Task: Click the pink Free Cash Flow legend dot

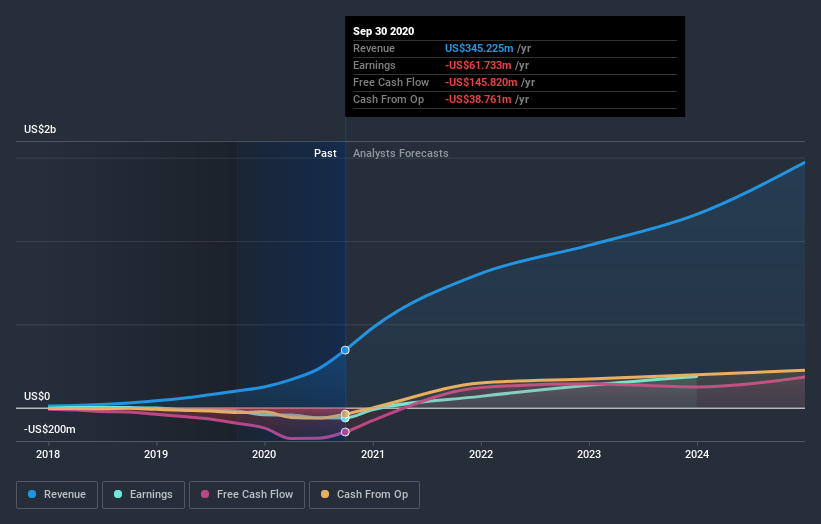Action: pyautogui.click(x=205, y=494)
